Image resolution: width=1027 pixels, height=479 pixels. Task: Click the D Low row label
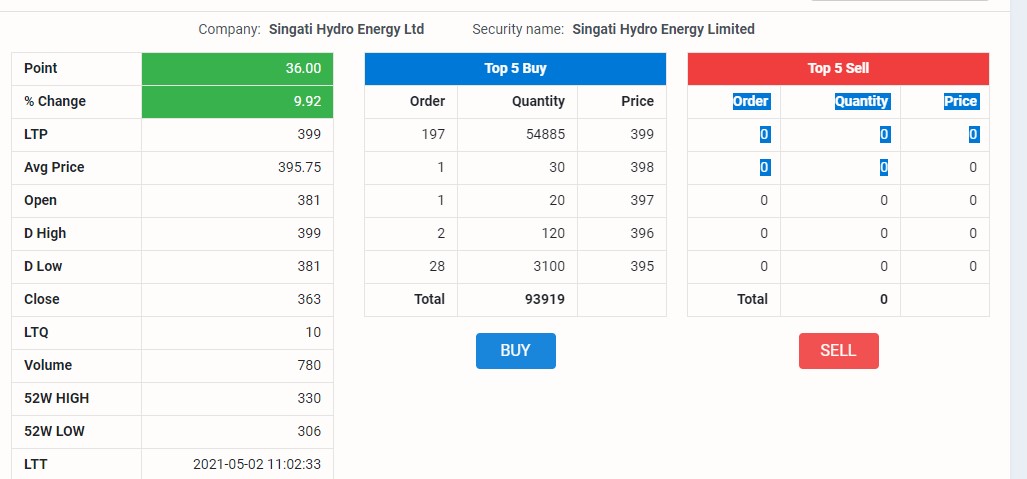click(x=43, y=266)
